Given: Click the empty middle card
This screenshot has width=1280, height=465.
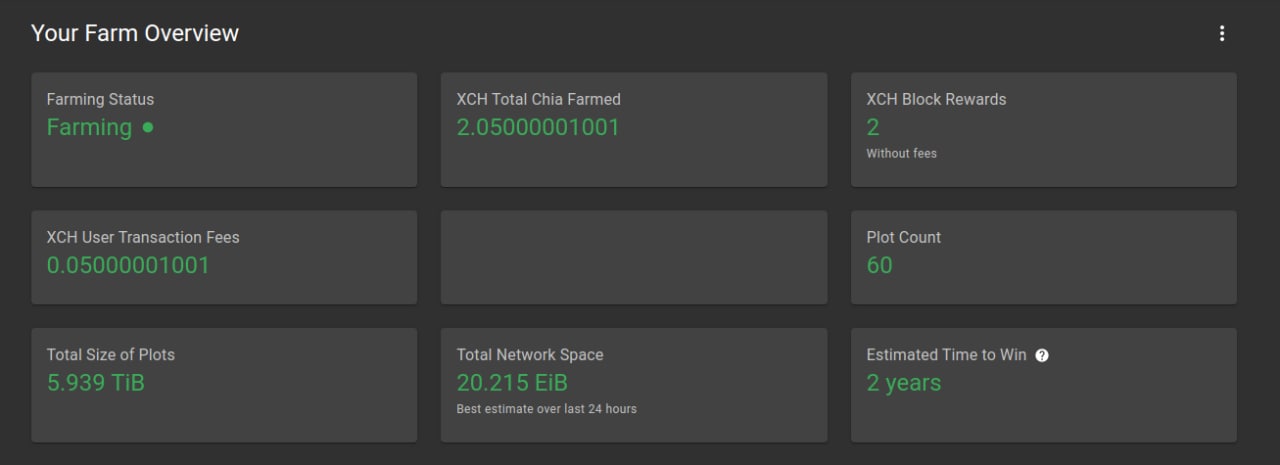Looking at the screenshot, I should (634, 257).
